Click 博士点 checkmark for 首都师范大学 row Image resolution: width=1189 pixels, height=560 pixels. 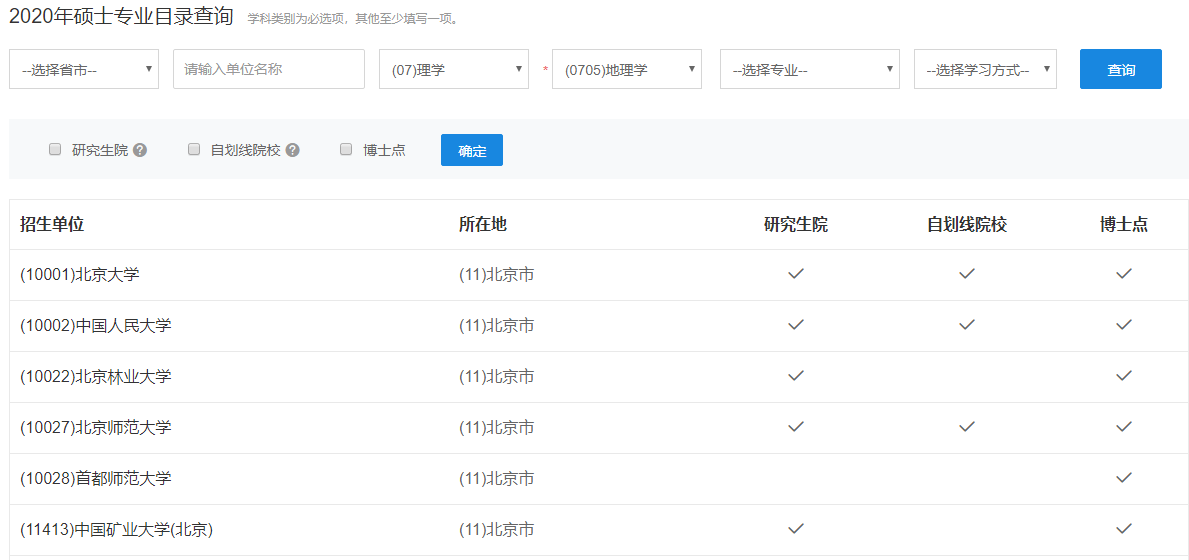pyautogui.click(x=1124, y=478)
